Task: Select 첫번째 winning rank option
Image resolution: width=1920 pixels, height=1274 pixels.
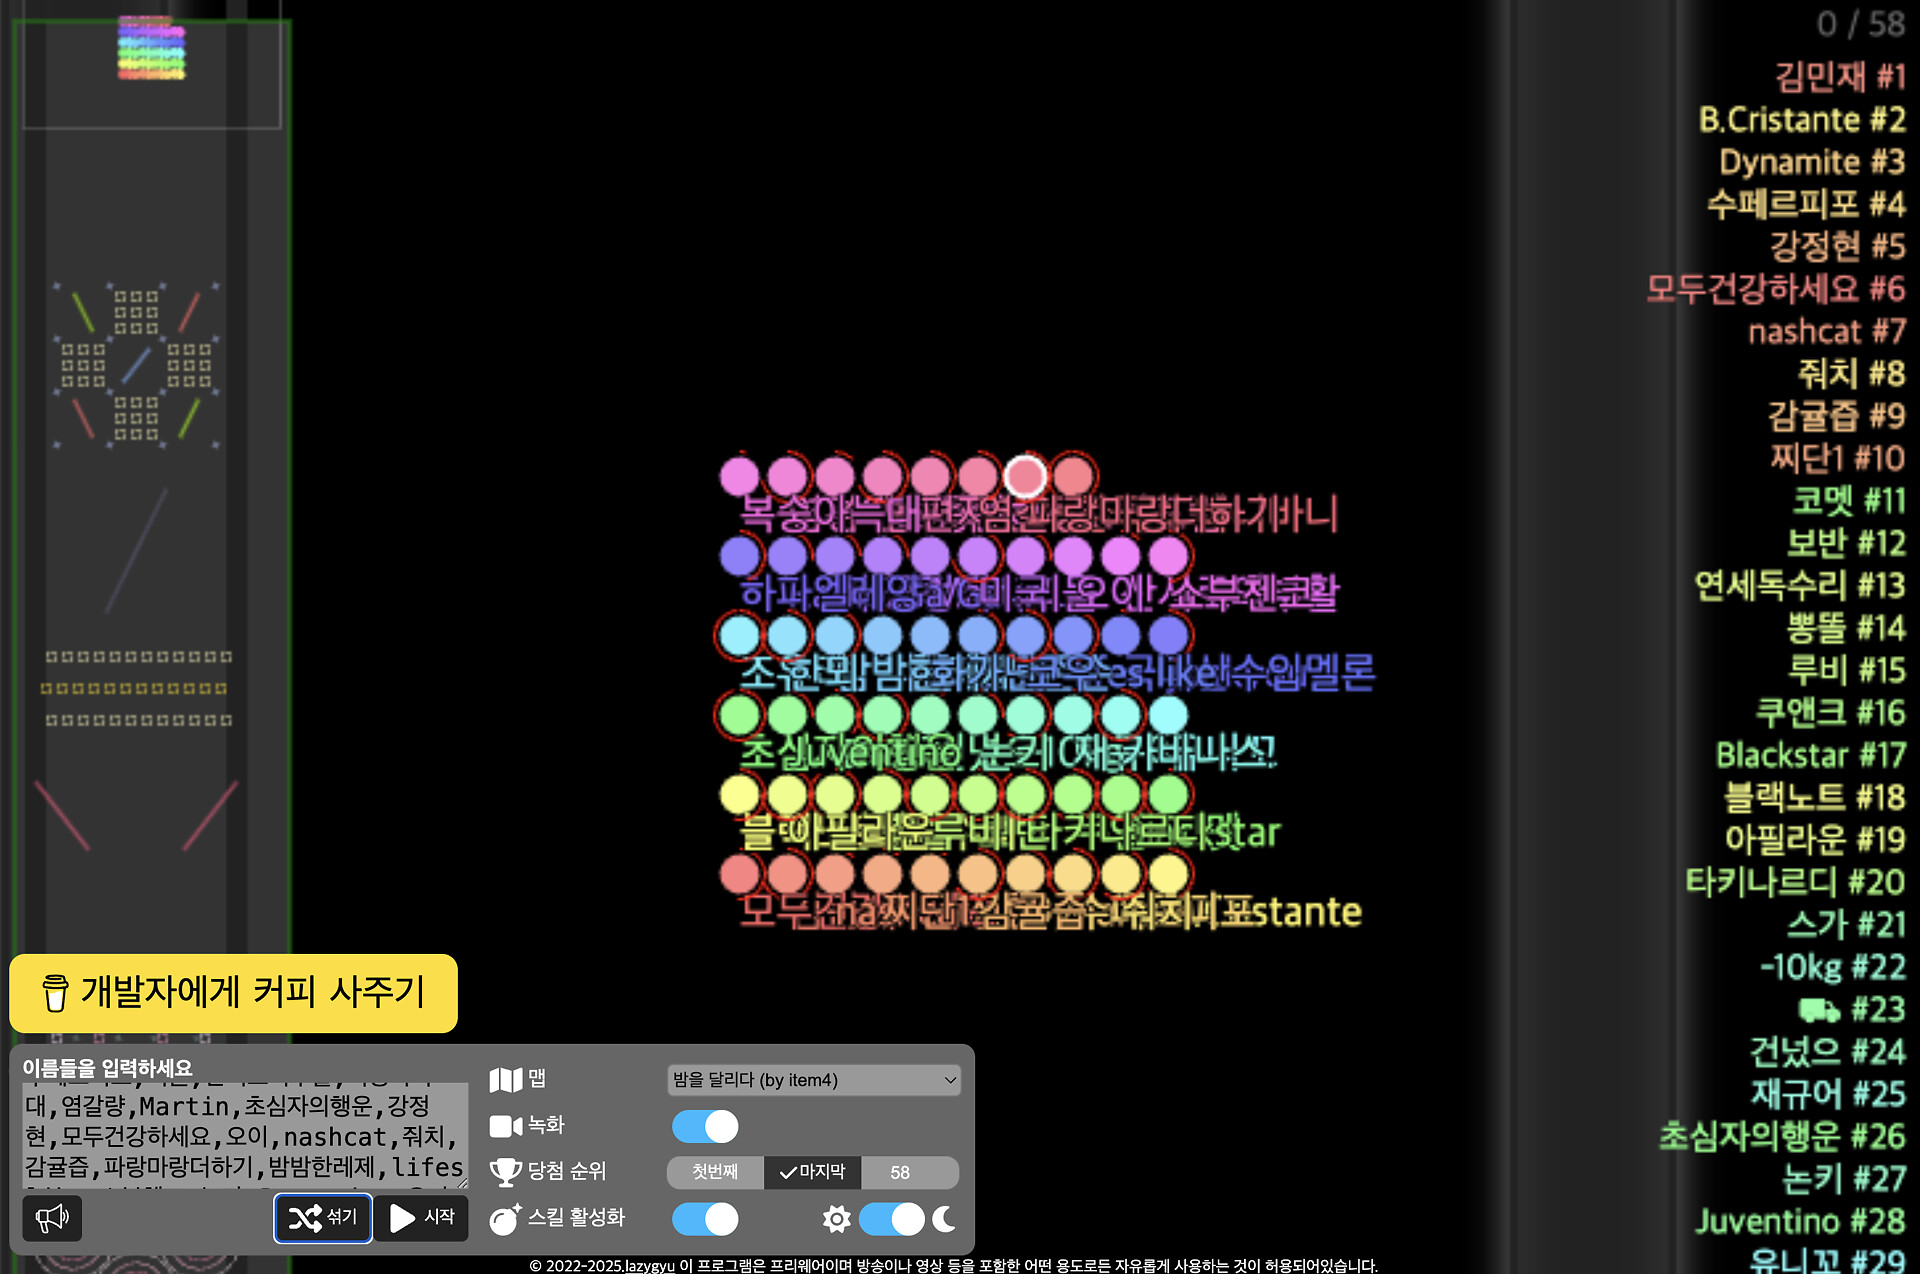Action: [x=715, y=1172]
